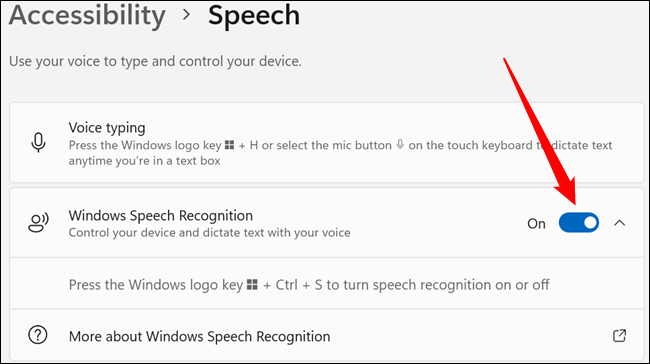The height and width of the screenshot is (364, 650).
Task: Collapse the Windows Speech Recognition section chevron
Action: click(619, 223)
